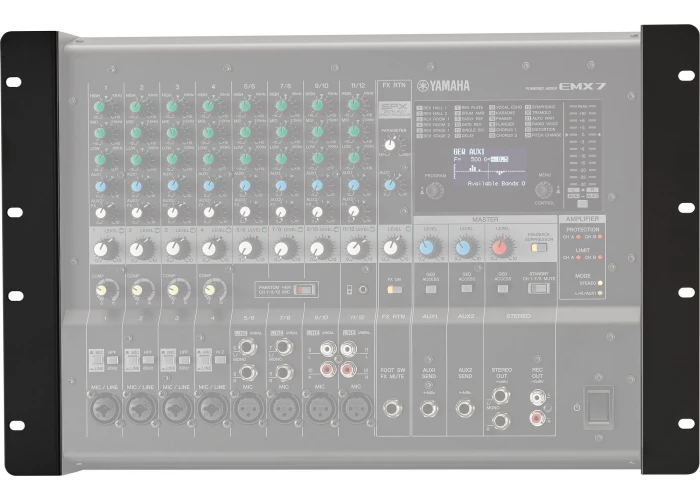Viewport: 700px width, 500px height.
Task: Push channel 3 HPF 80Hz button
Action: [x=184, y=360]
